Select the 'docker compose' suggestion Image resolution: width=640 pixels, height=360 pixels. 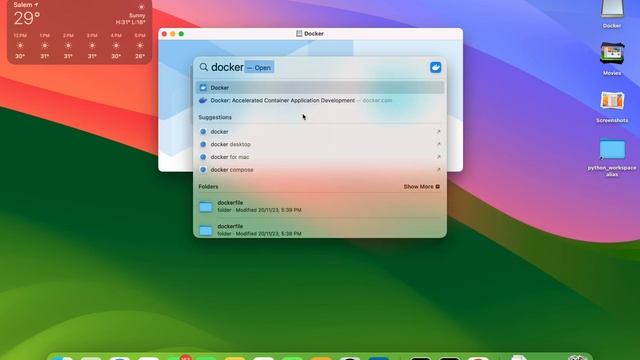point(320,169)
